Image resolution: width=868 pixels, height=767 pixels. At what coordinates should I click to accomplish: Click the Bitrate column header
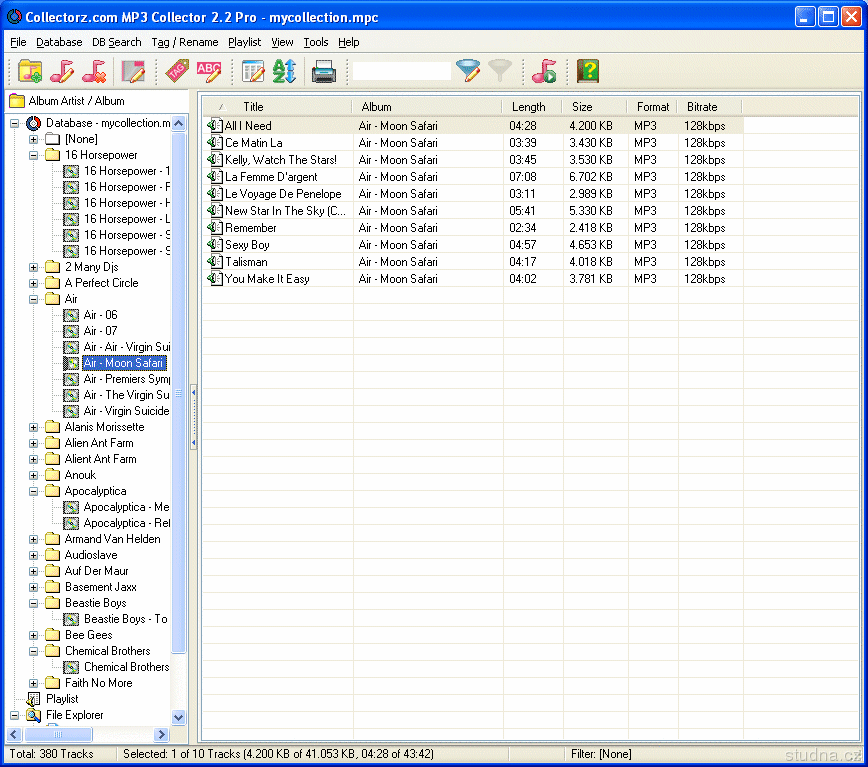point(702,107)
